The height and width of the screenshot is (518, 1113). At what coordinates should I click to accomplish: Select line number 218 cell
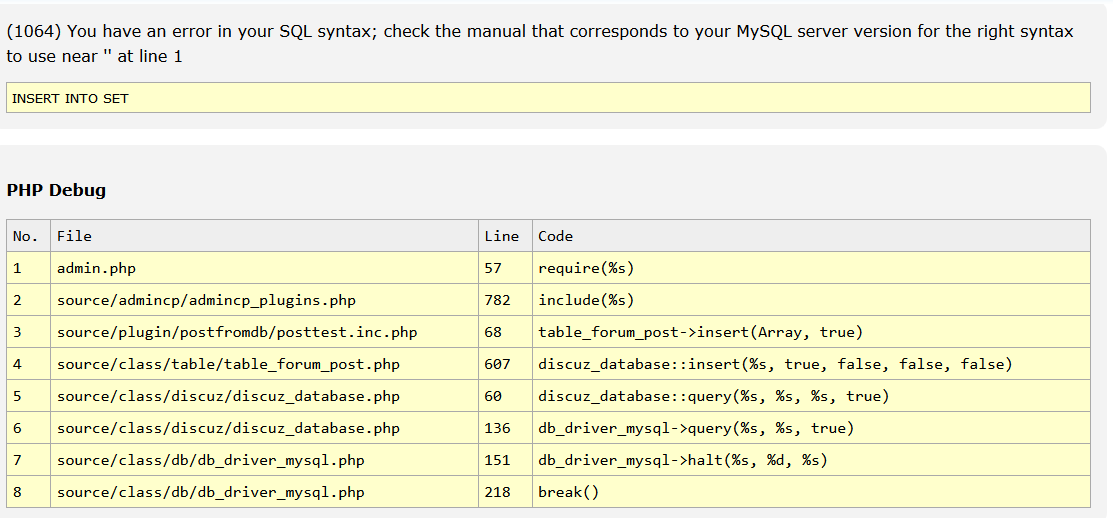tap(497, 492)
